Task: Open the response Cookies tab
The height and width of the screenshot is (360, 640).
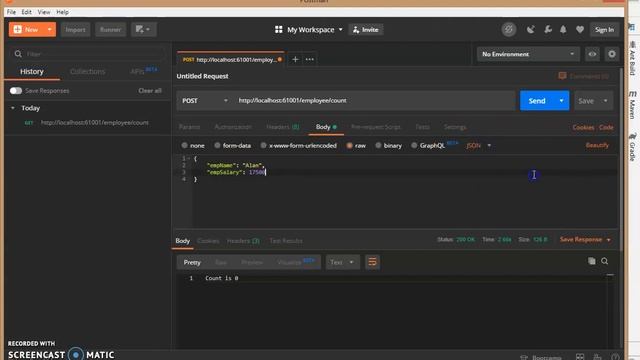Action: pos(208,241)
